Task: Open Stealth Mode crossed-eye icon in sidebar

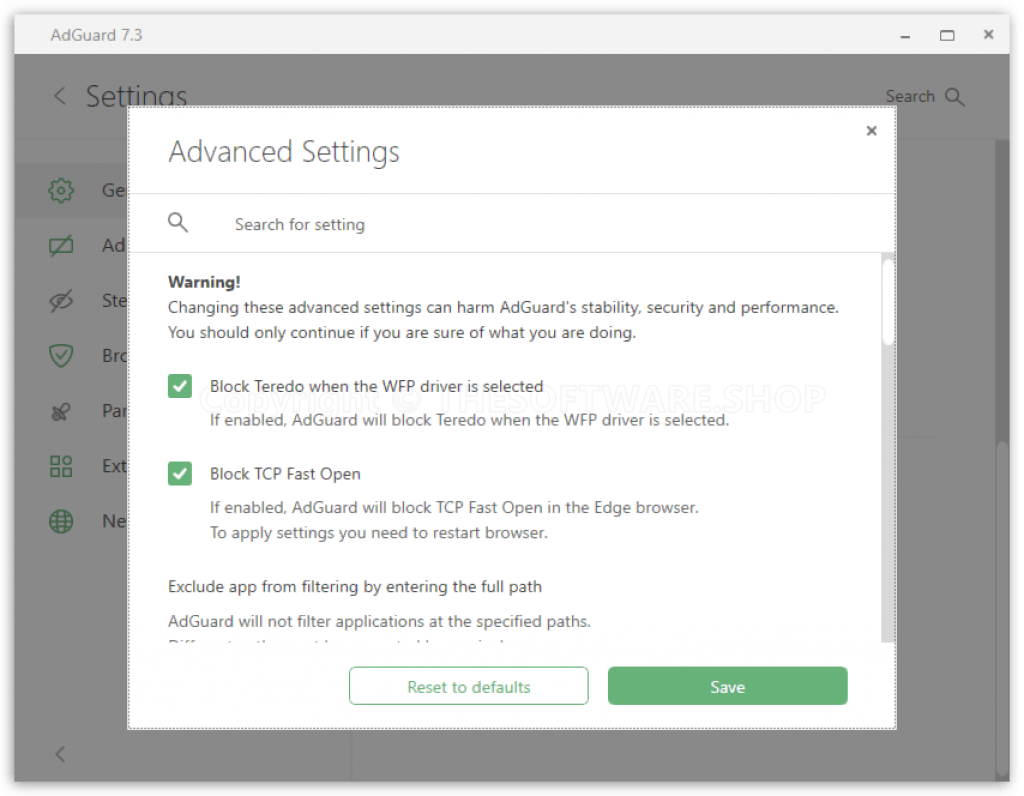Action: 61,301
